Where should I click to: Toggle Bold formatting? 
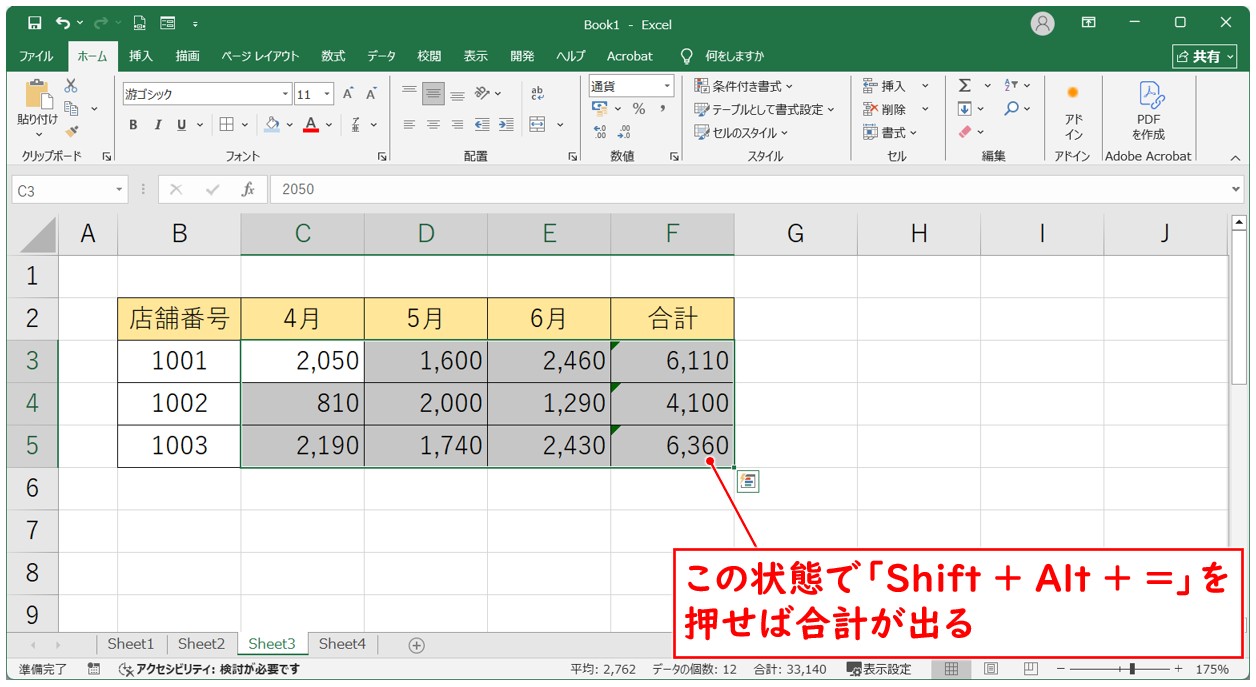coord(133,125)
